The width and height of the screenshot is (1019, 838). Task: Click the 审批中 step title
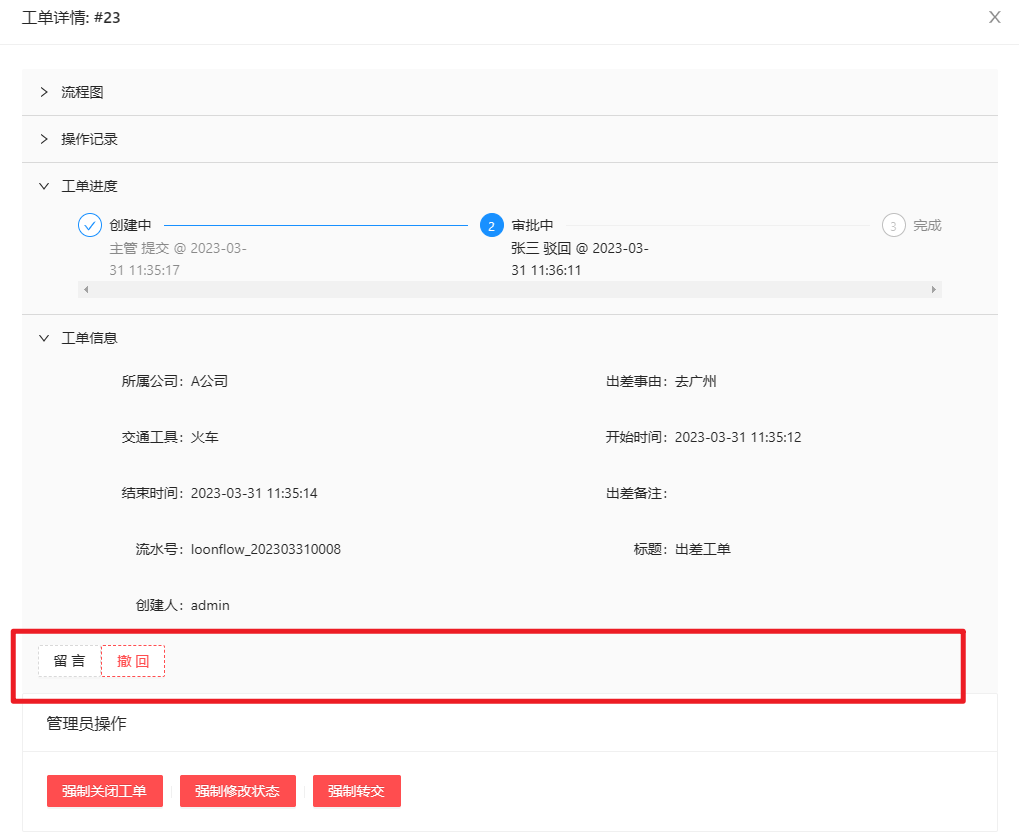point(532,226)
